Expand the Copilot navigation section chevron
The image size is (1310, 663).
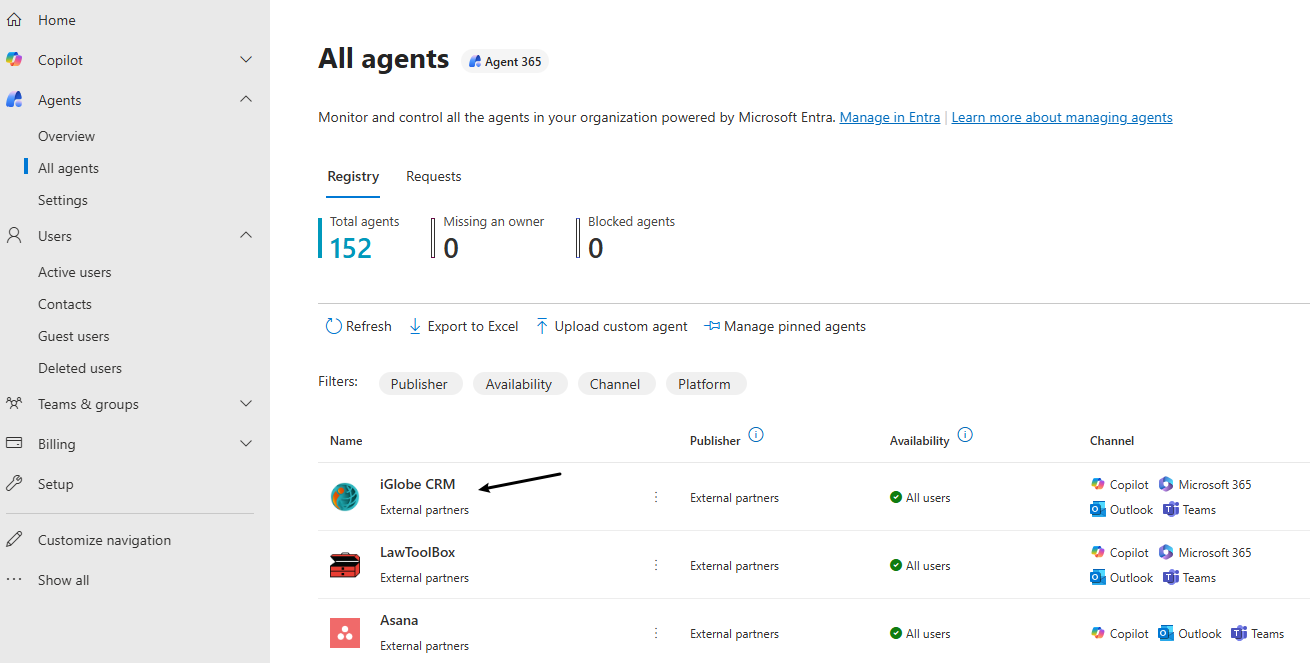click(x=246, y=60)
